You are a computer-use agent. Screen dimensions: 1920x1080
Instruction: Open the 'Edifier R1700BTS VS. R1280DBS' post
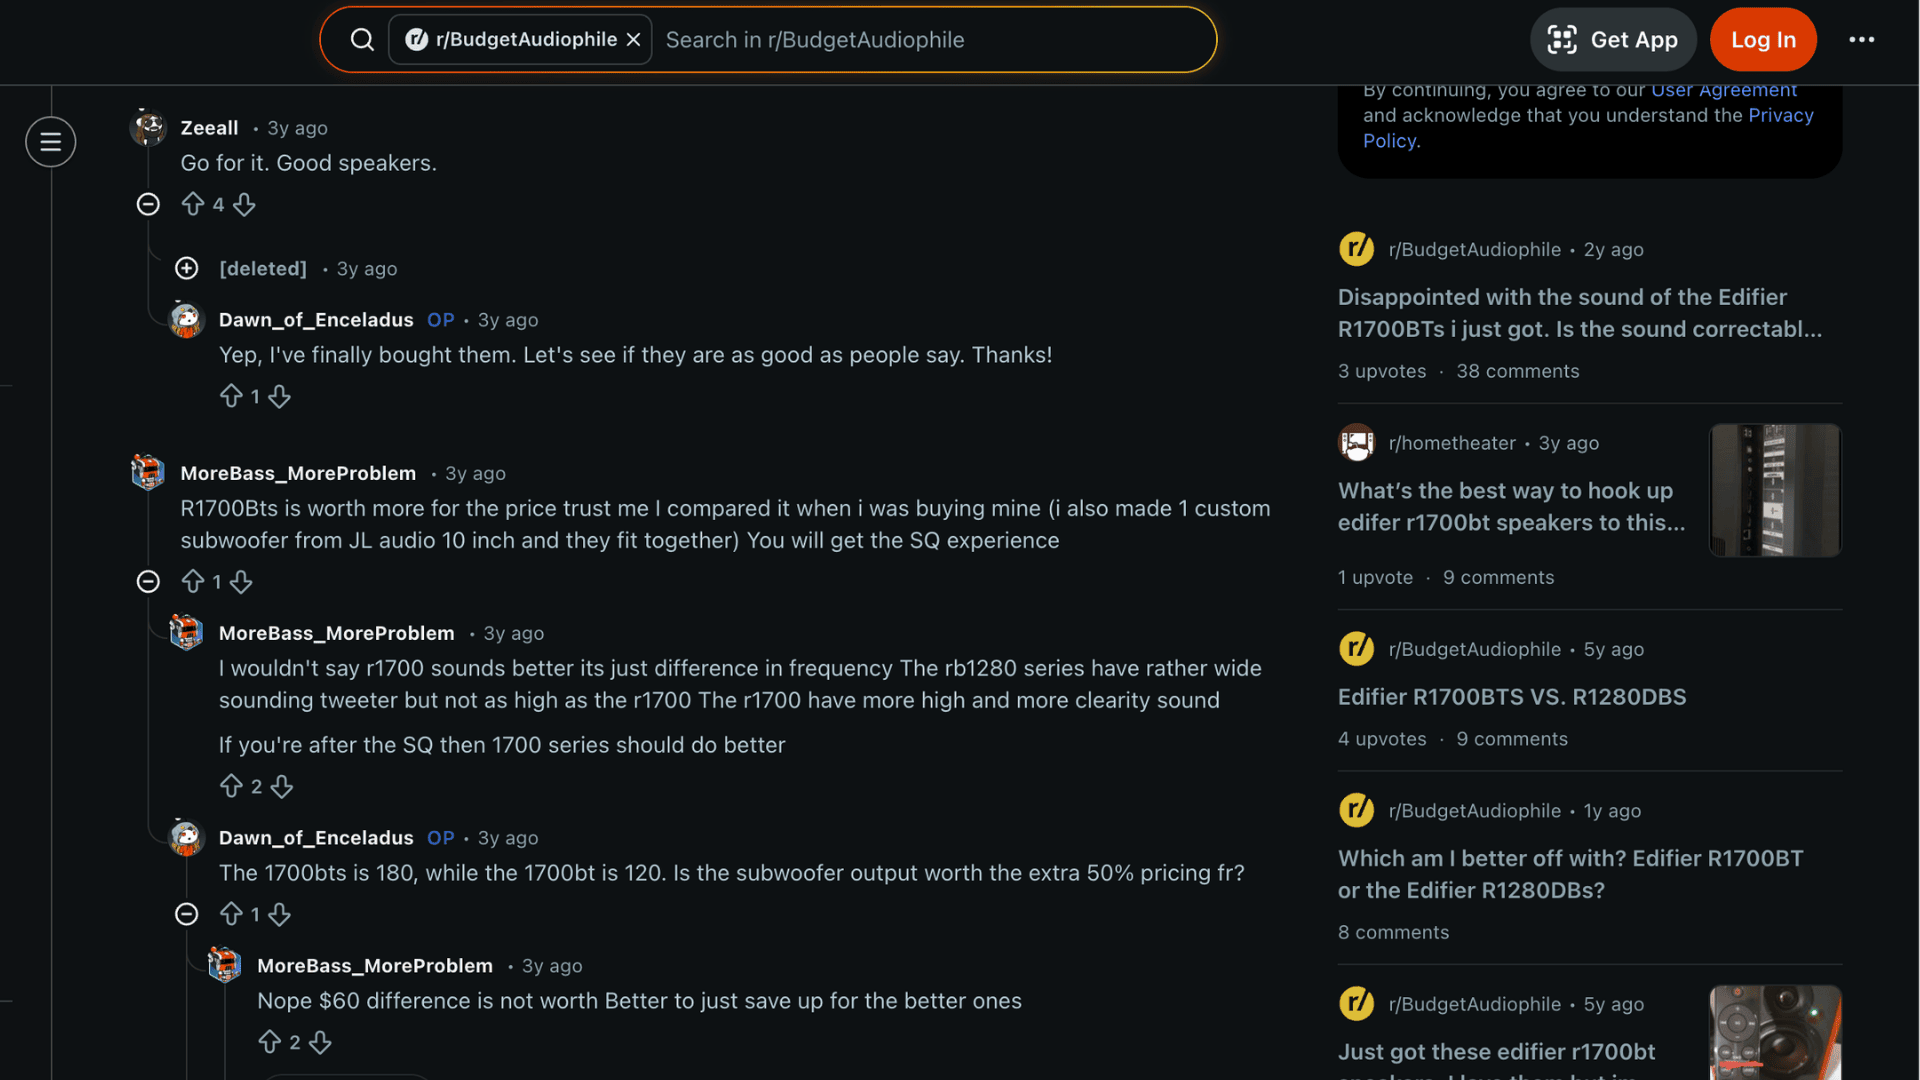click(1511, 697)
